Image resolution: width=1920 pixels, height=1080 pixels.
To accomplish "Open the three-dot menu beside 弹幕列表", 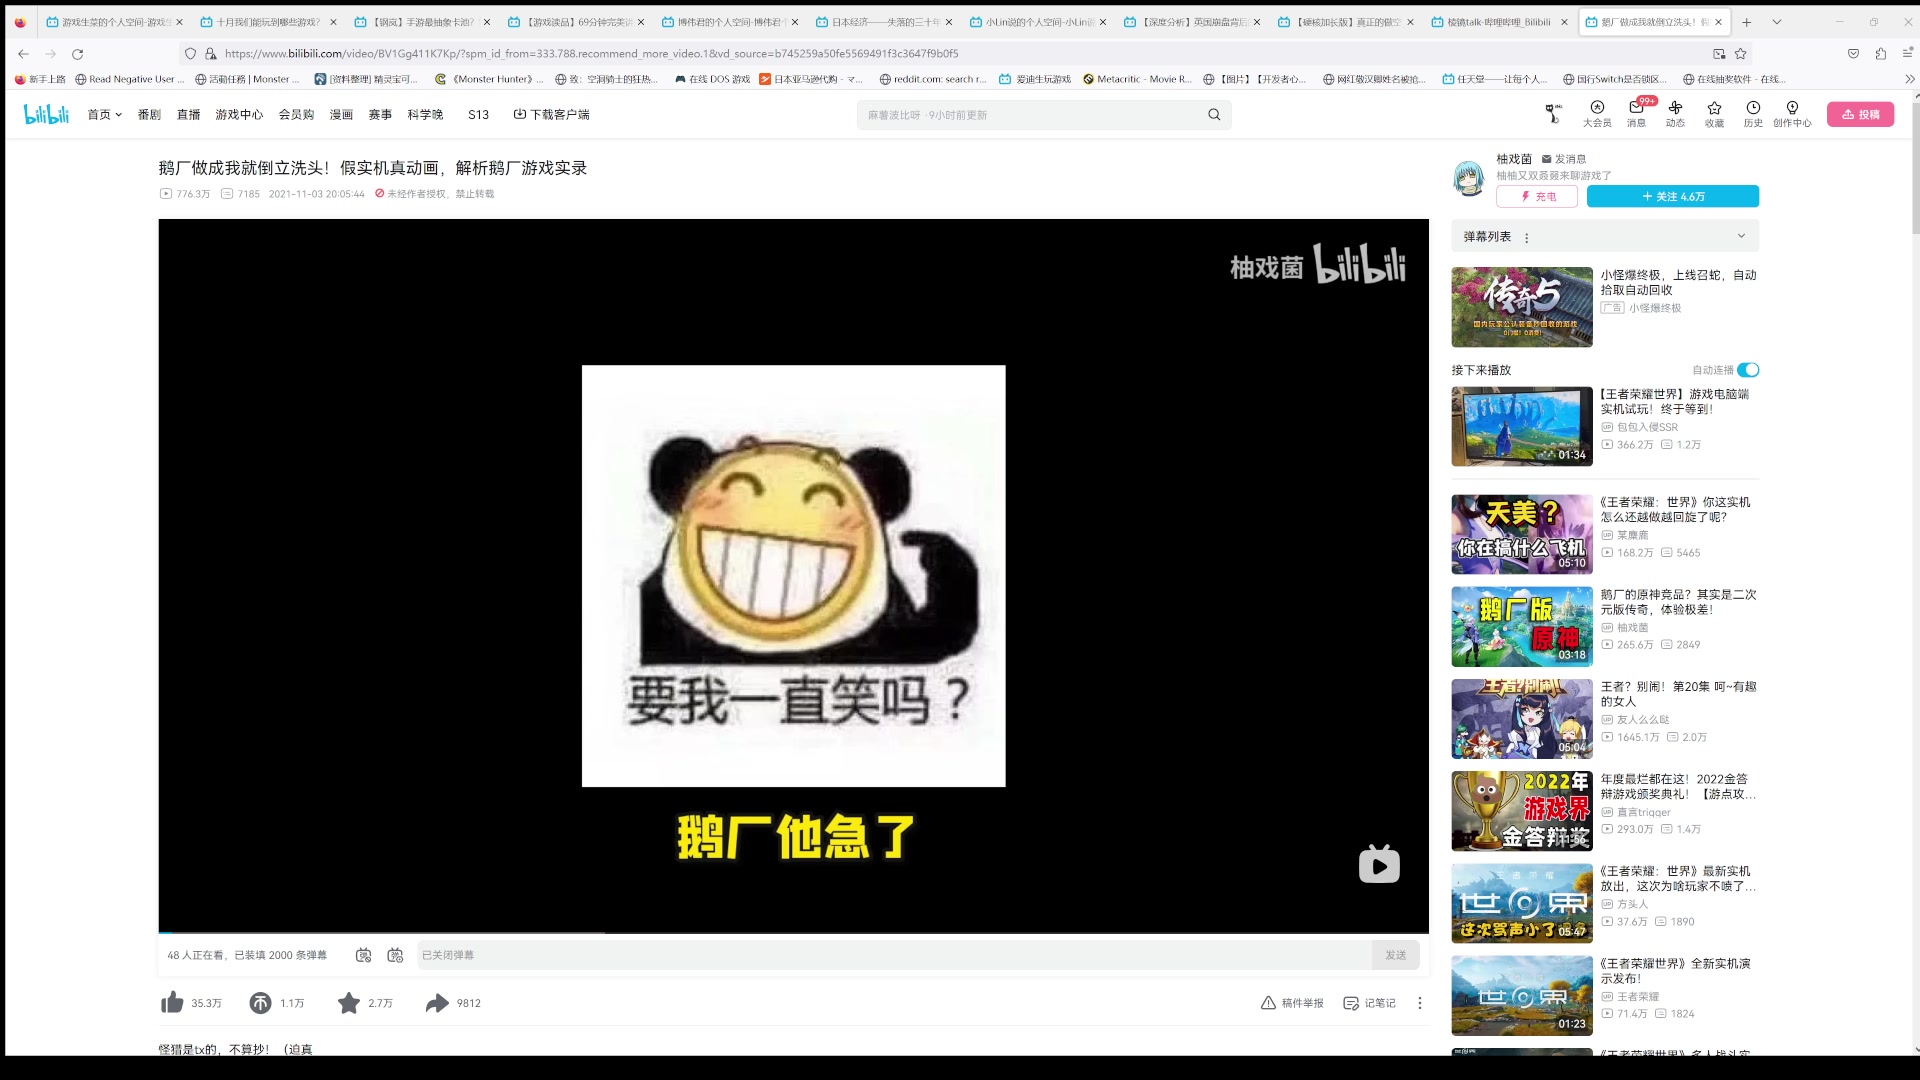I will click(x=1526, y=237).
